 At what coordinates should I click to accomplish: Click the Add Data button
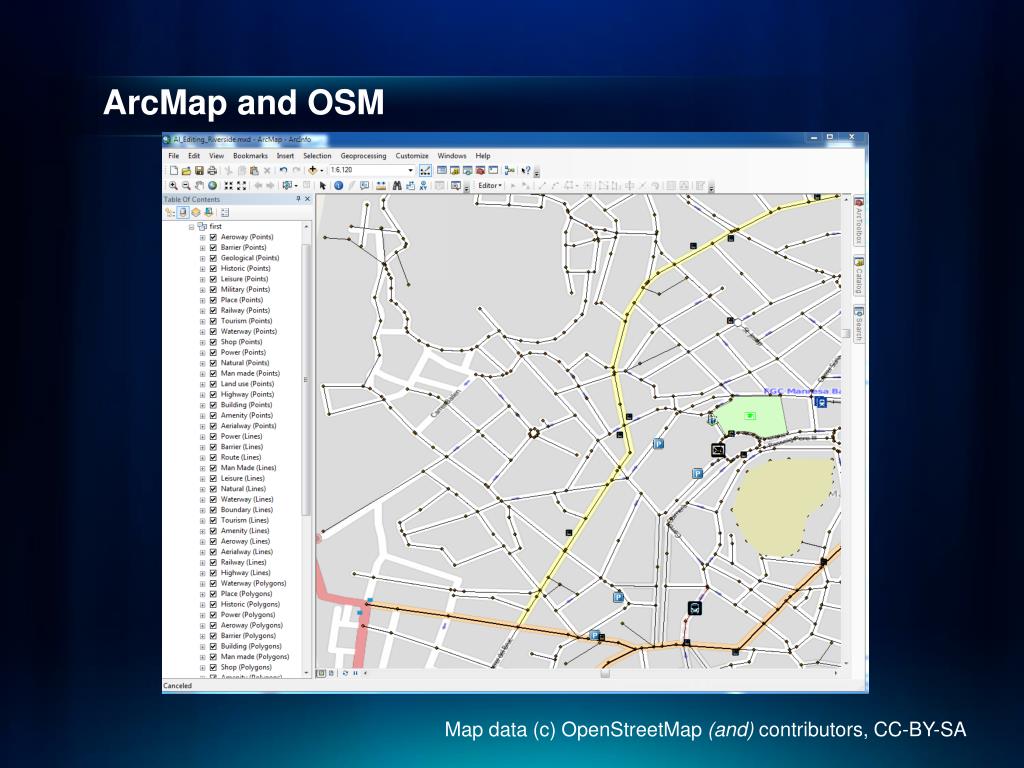tap(313, 170)
